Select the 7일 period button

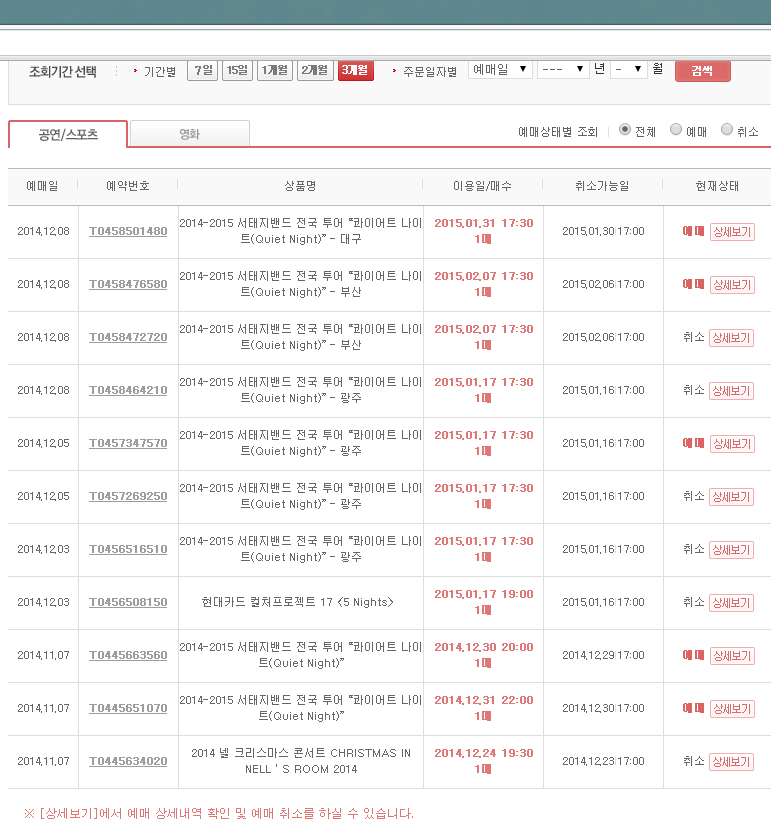pos(203,70)
